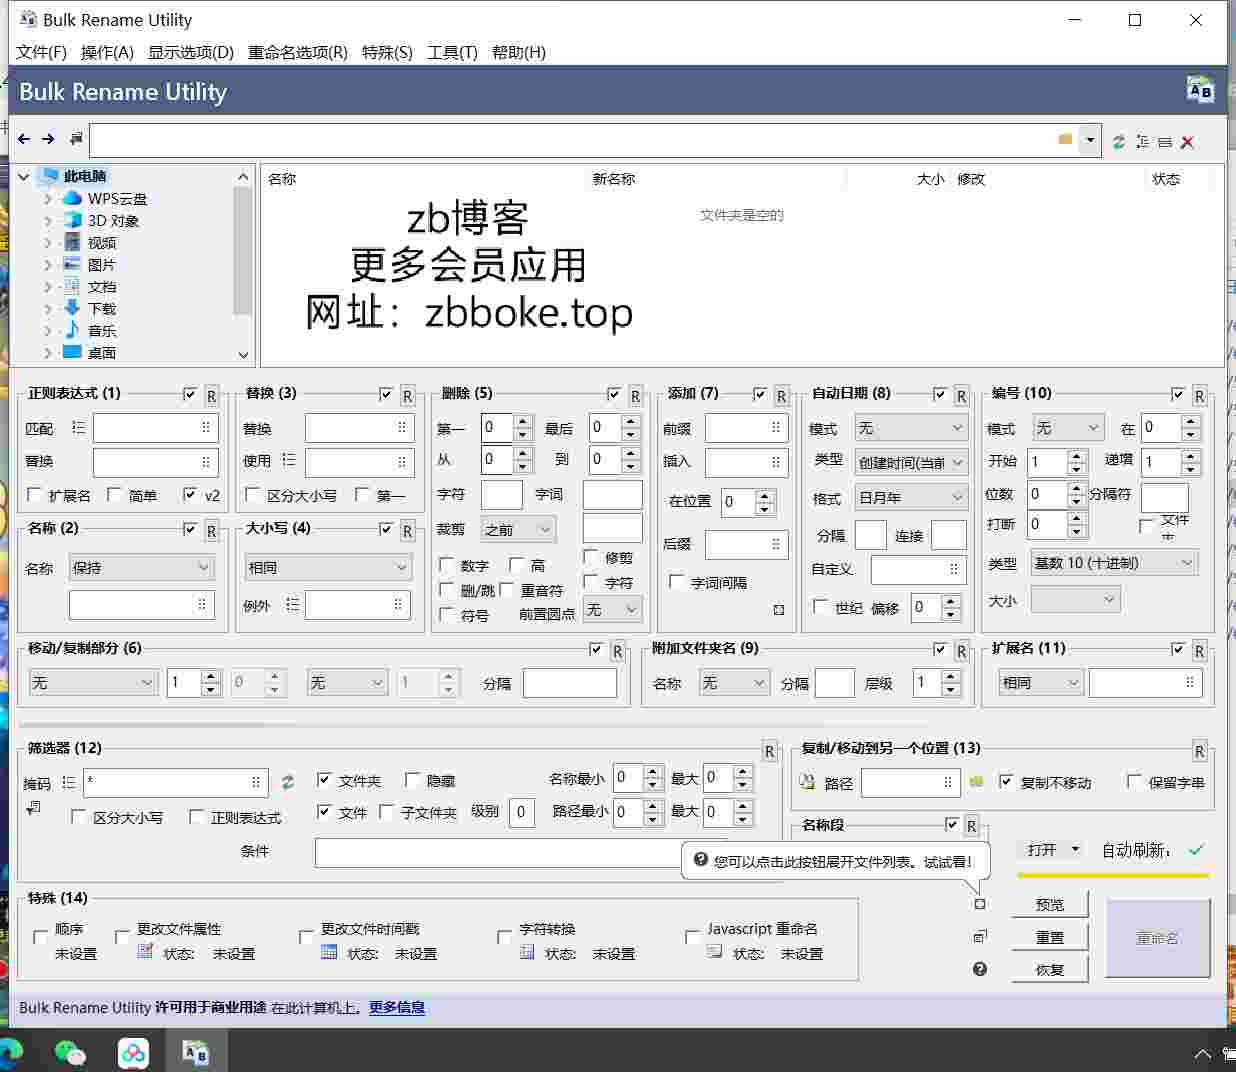The image size is (1236, 1072).
Task: Reset the Regex (1) section with R
Action: click(211, 395)
